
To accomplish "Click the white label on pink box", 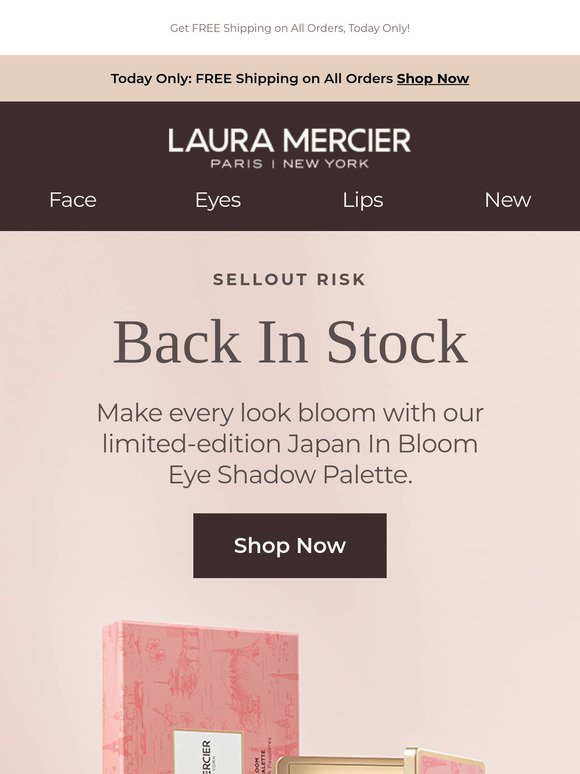I will click(207, 751).
